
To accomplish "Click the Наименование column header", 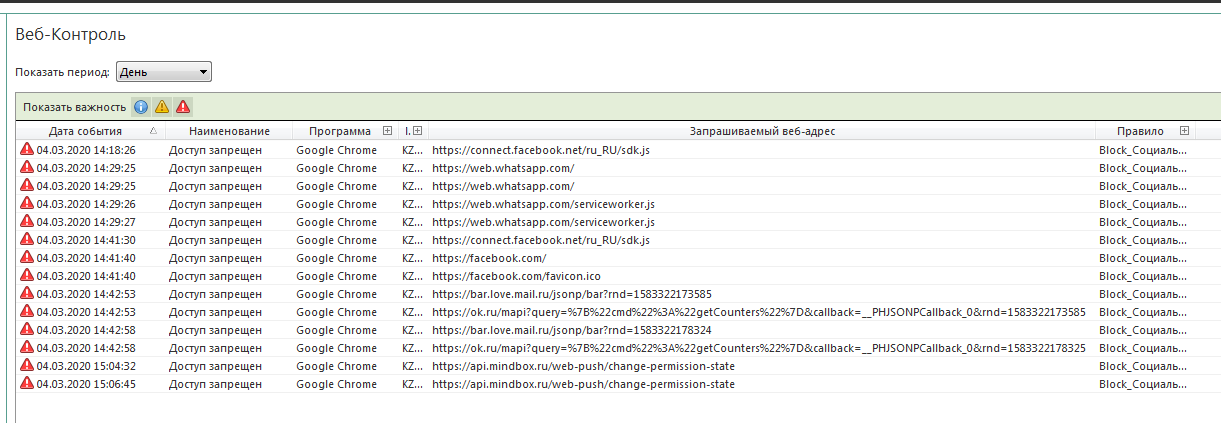I will [x=229, y=131].
